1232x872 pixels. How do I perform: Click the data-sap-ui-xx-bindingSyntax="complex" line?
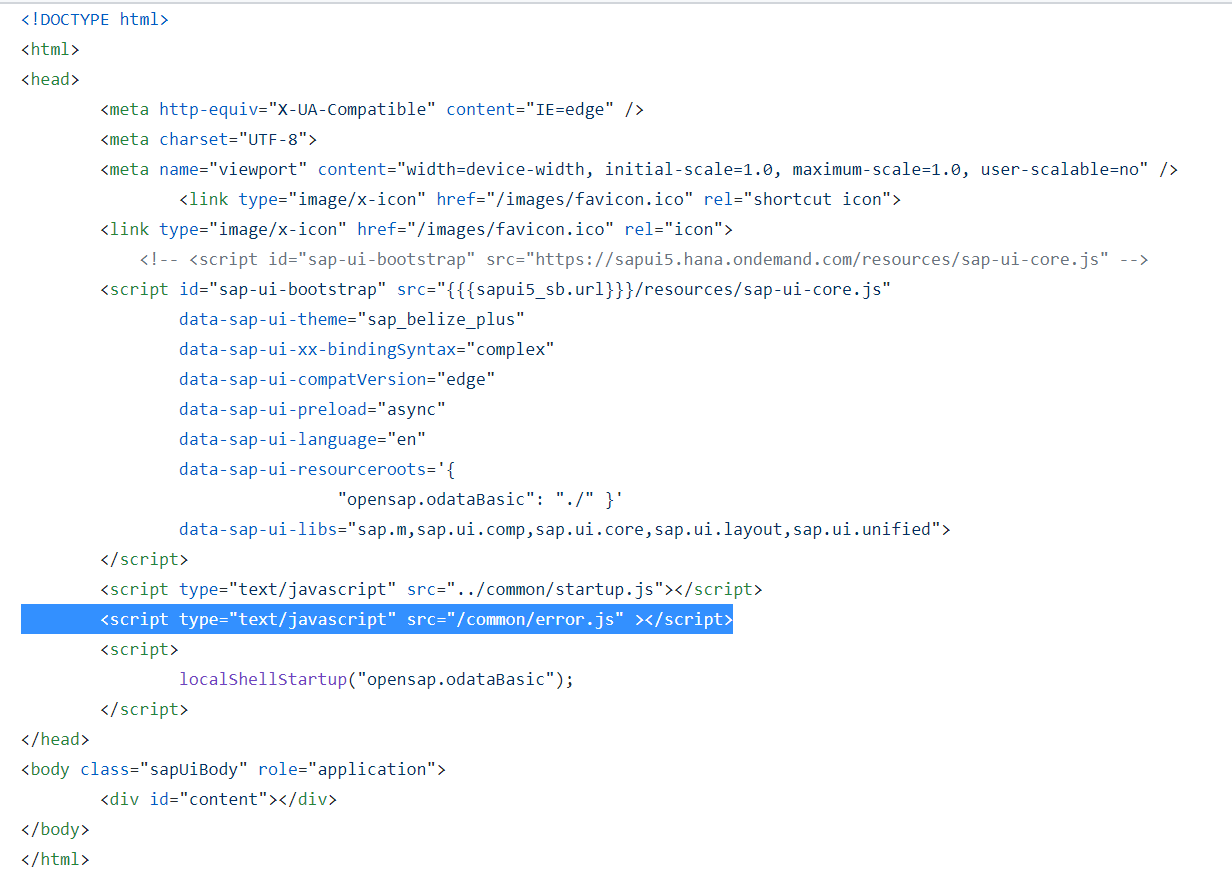[x=367, y=349]
